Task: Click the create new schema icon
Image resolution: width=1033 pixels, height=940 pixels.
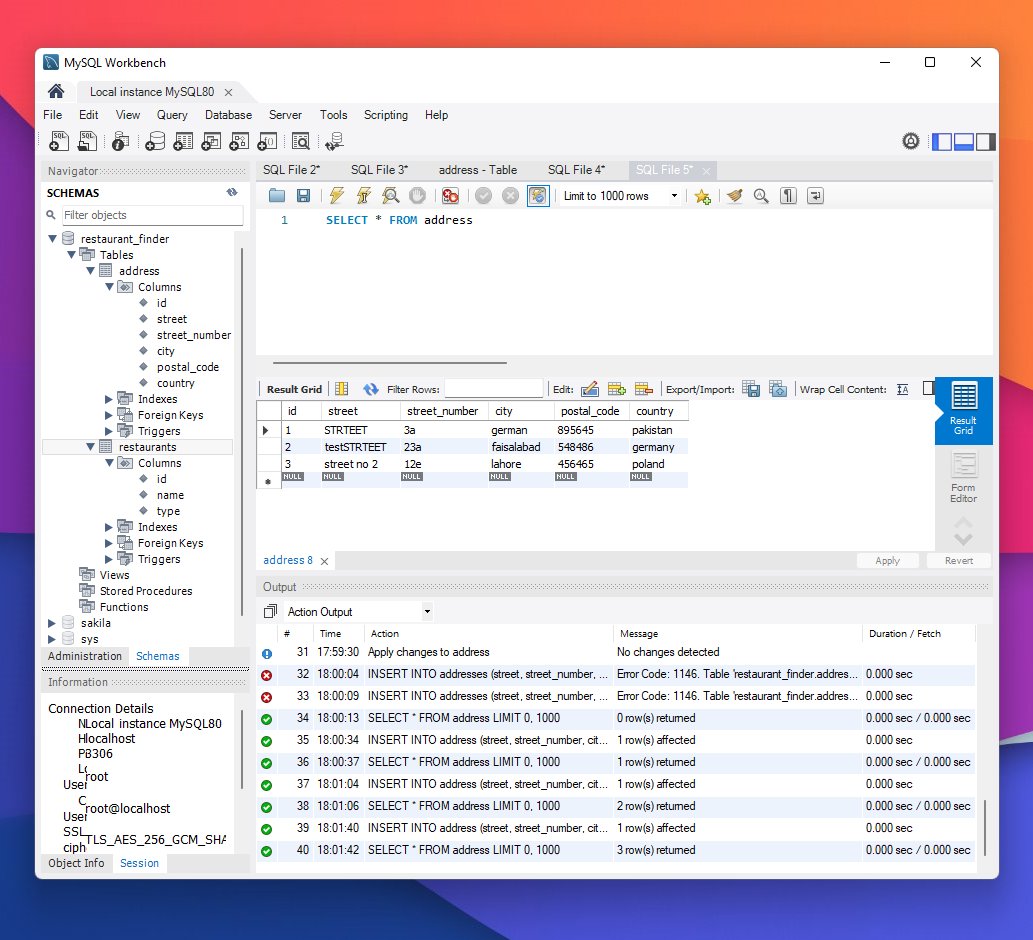Action: pos(155,141)
